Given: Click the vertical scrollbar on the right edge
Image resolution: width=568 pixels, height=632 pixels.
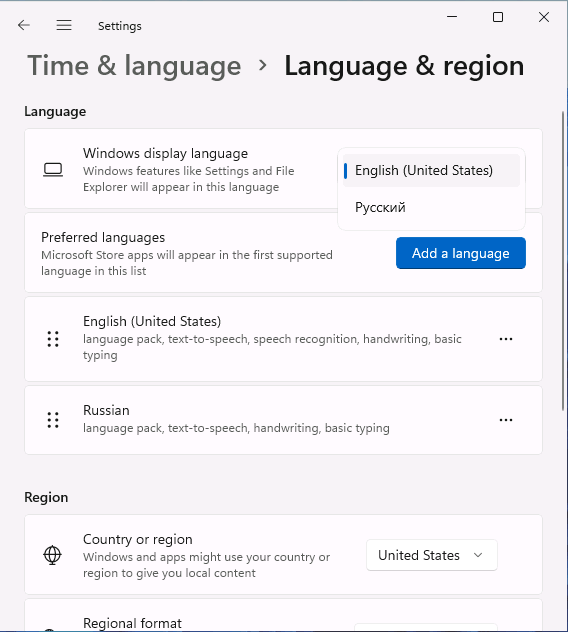Looking at the screenshot, I should tap(563, 260).
